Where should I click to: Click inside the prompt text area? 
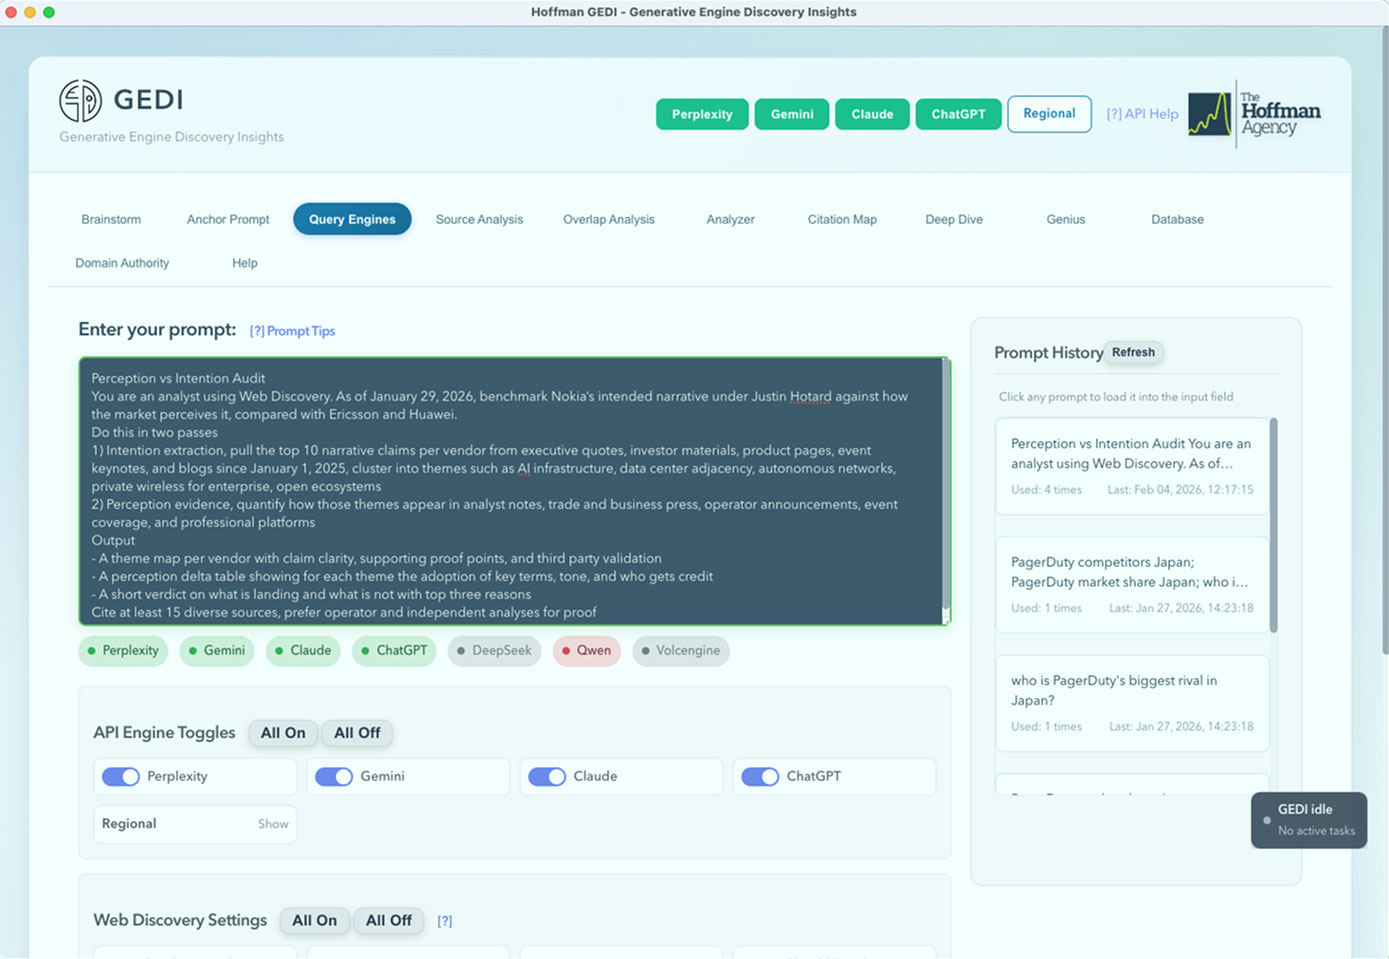510,491
